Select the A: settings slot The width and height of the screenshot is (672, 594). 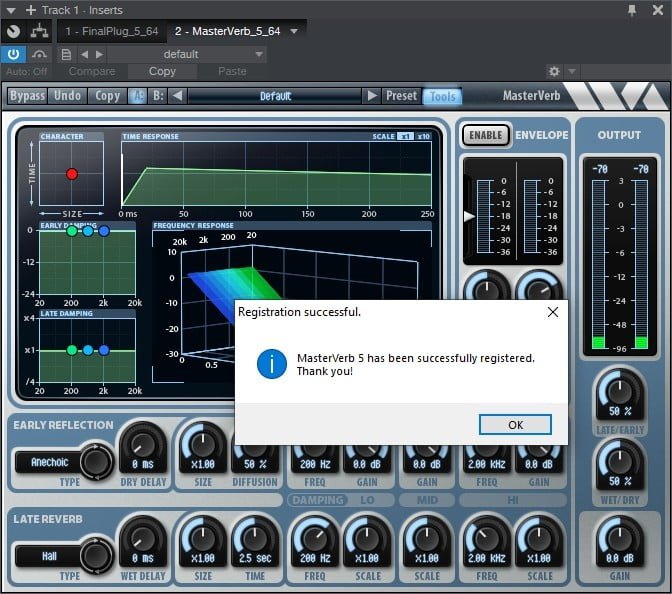137,96
